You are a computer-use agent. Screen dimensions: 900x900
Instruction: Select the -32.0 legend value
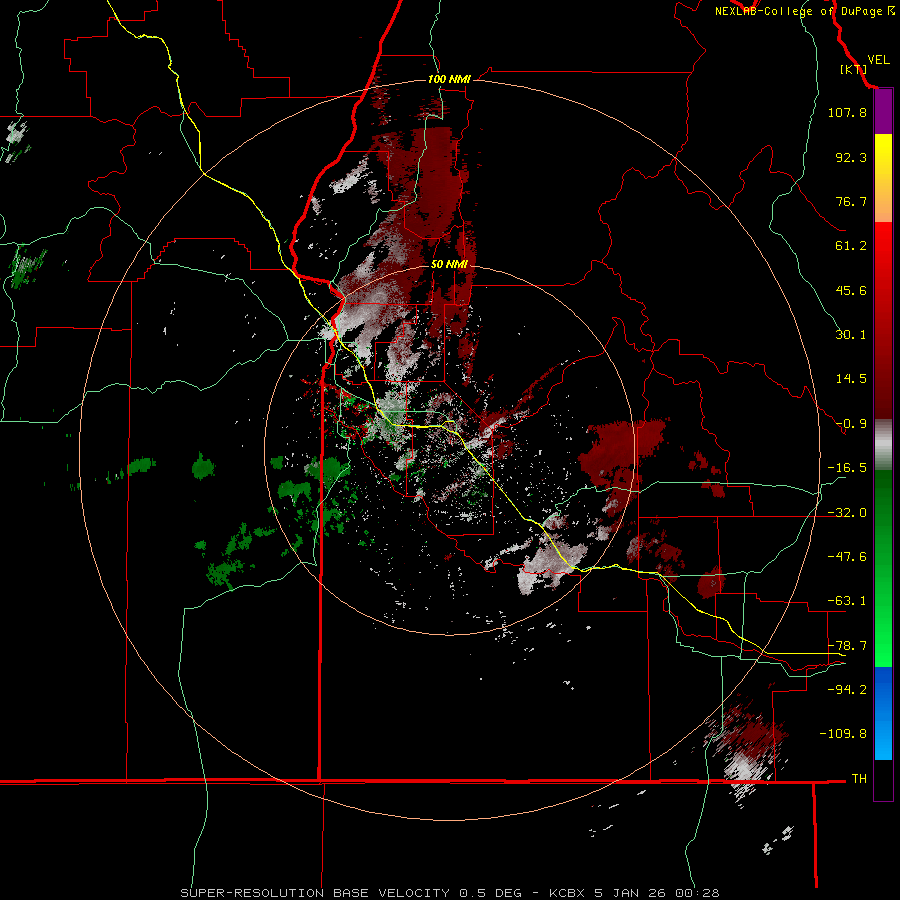point(847,513)
